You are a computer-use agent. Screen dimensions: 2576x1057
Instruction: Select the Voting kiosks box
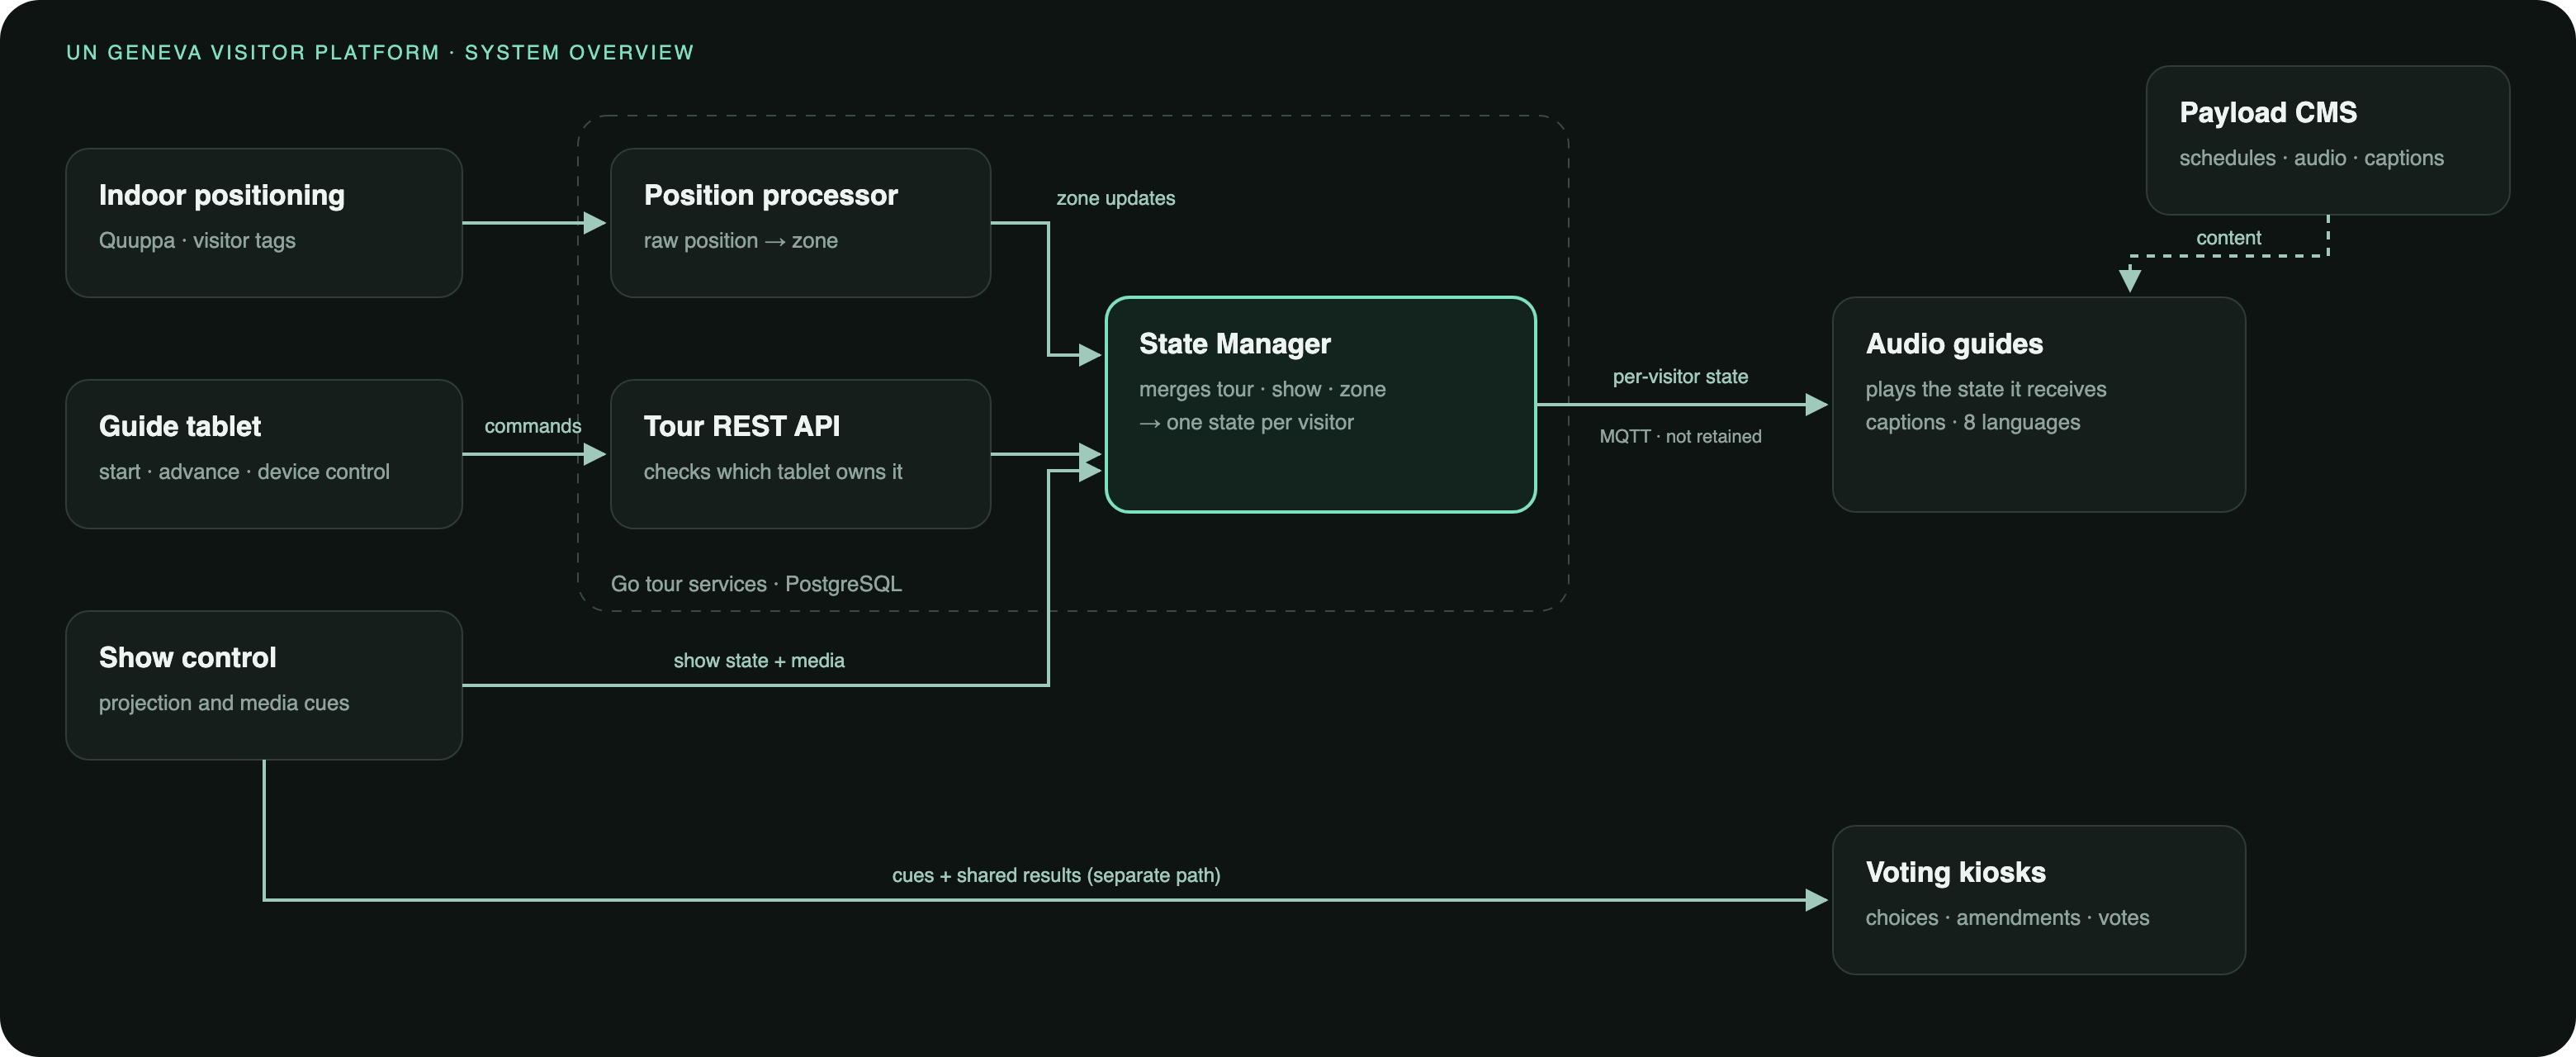2038,900
